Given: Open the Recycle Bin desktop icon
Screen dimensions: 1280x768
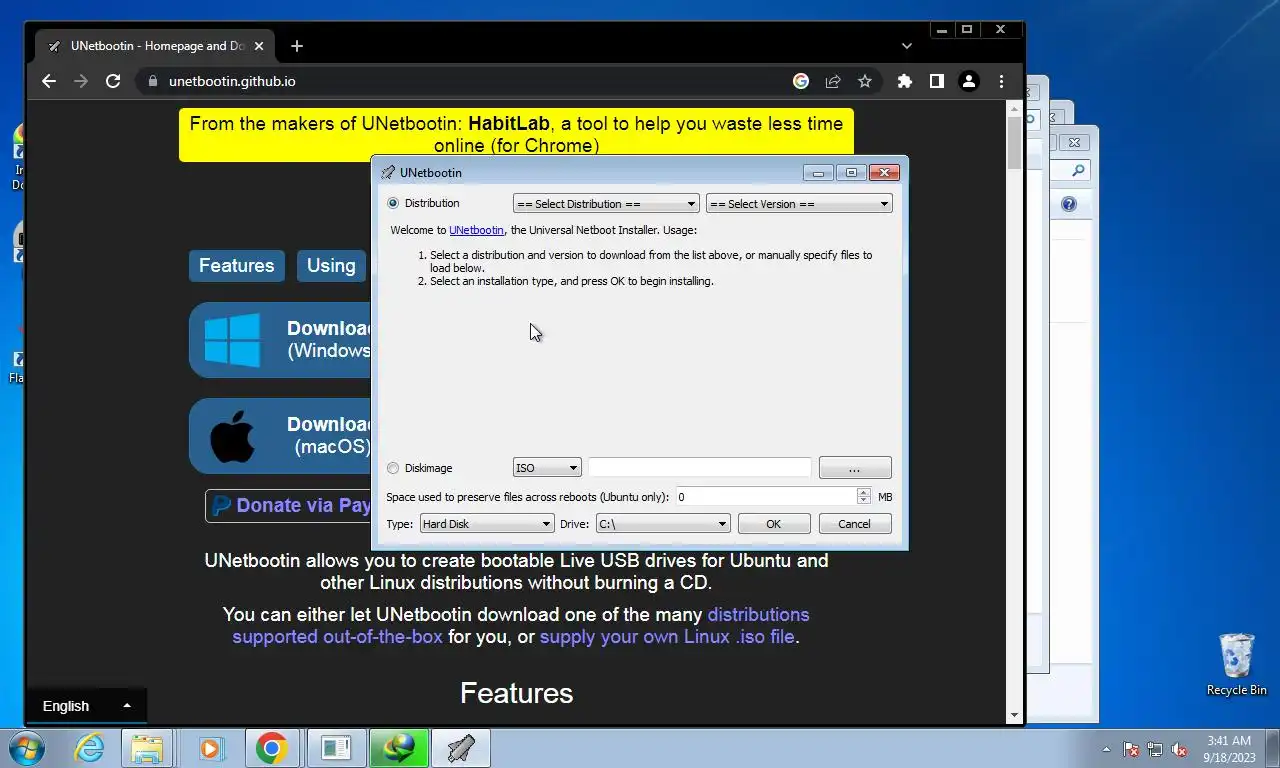Looking at the screenshot, I should click(x=1236, y=663).
